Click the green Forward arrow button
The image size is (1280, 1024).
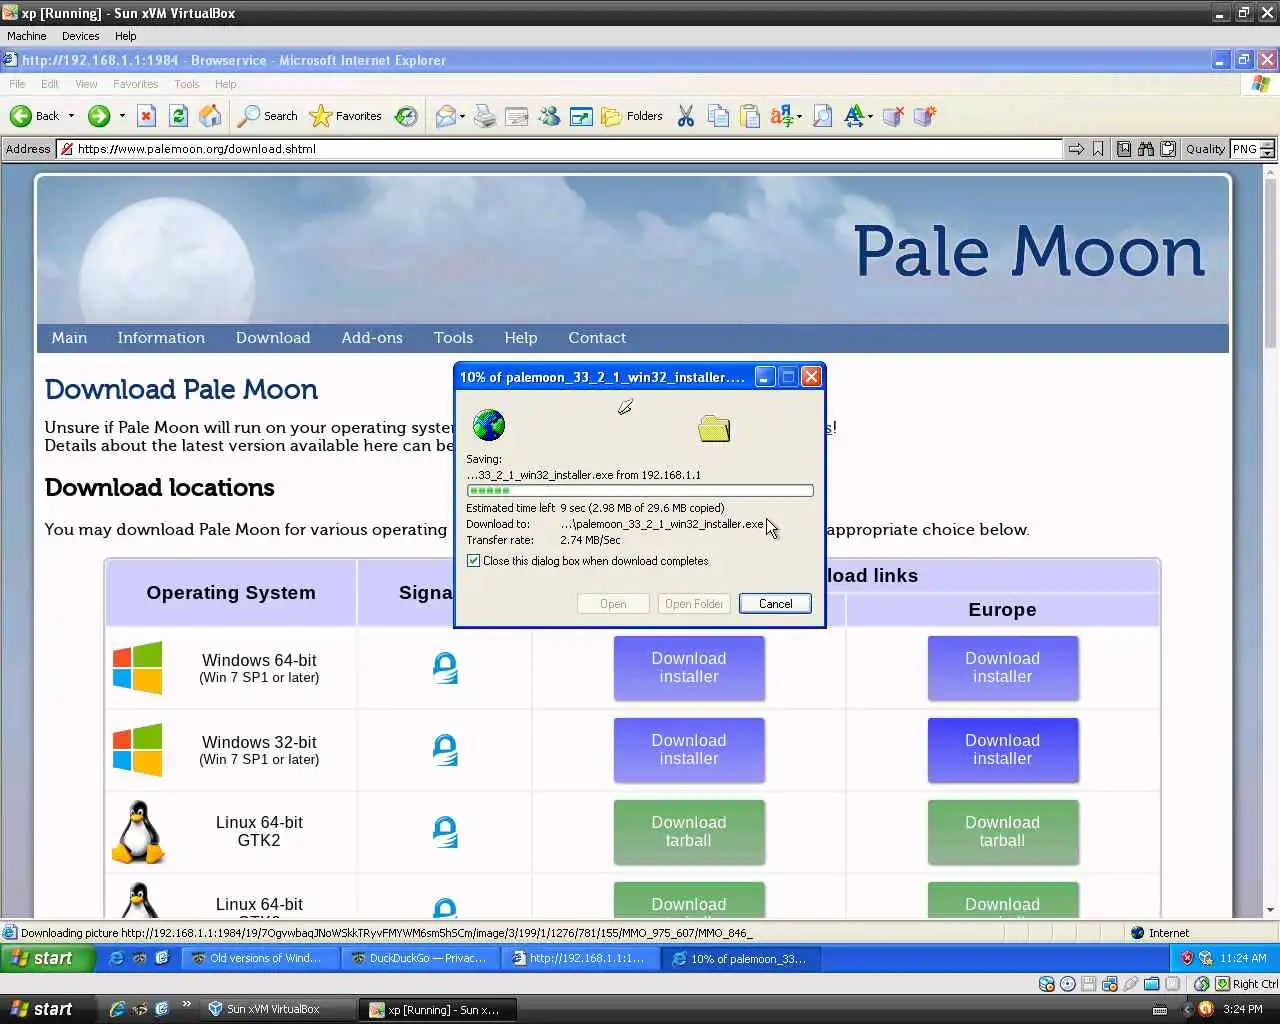tap(98, 116)
